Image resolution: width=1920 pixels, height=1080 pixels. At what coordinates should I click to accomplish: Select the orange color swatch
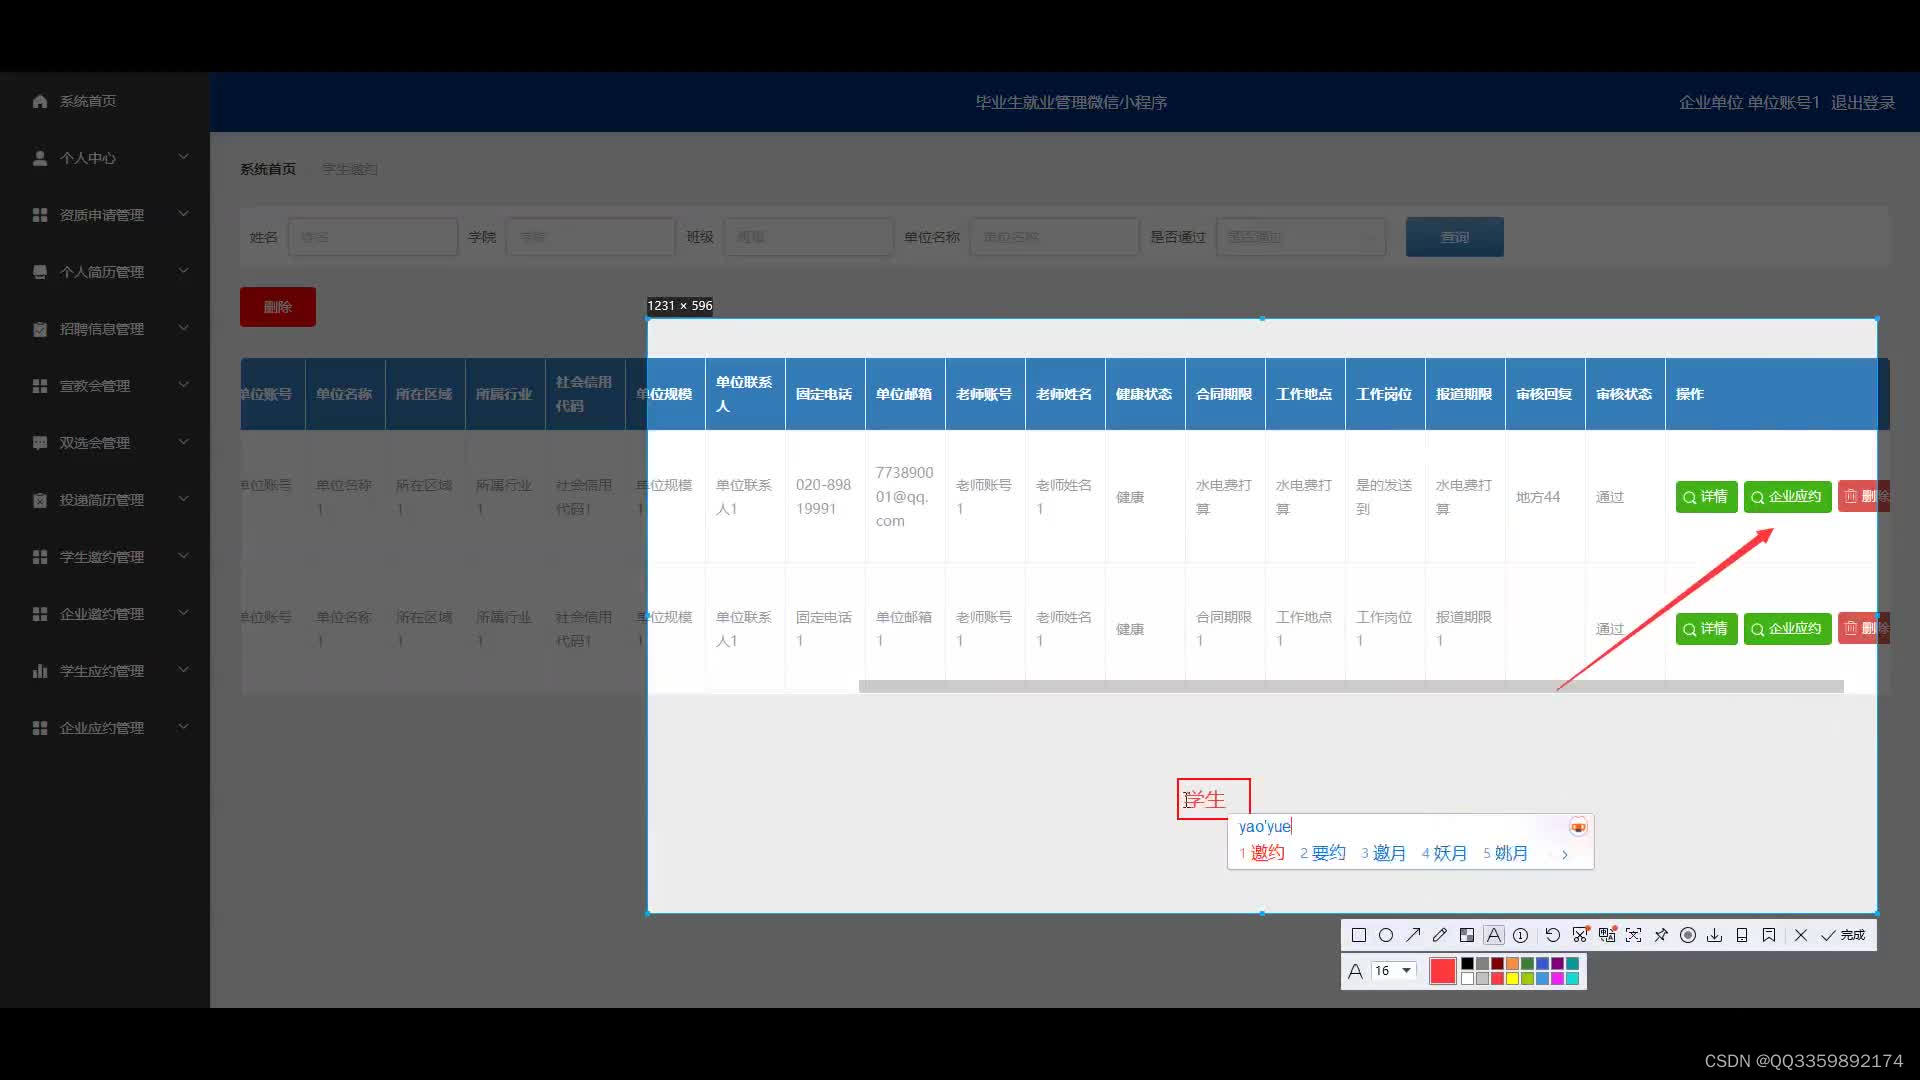[1512, 964]
